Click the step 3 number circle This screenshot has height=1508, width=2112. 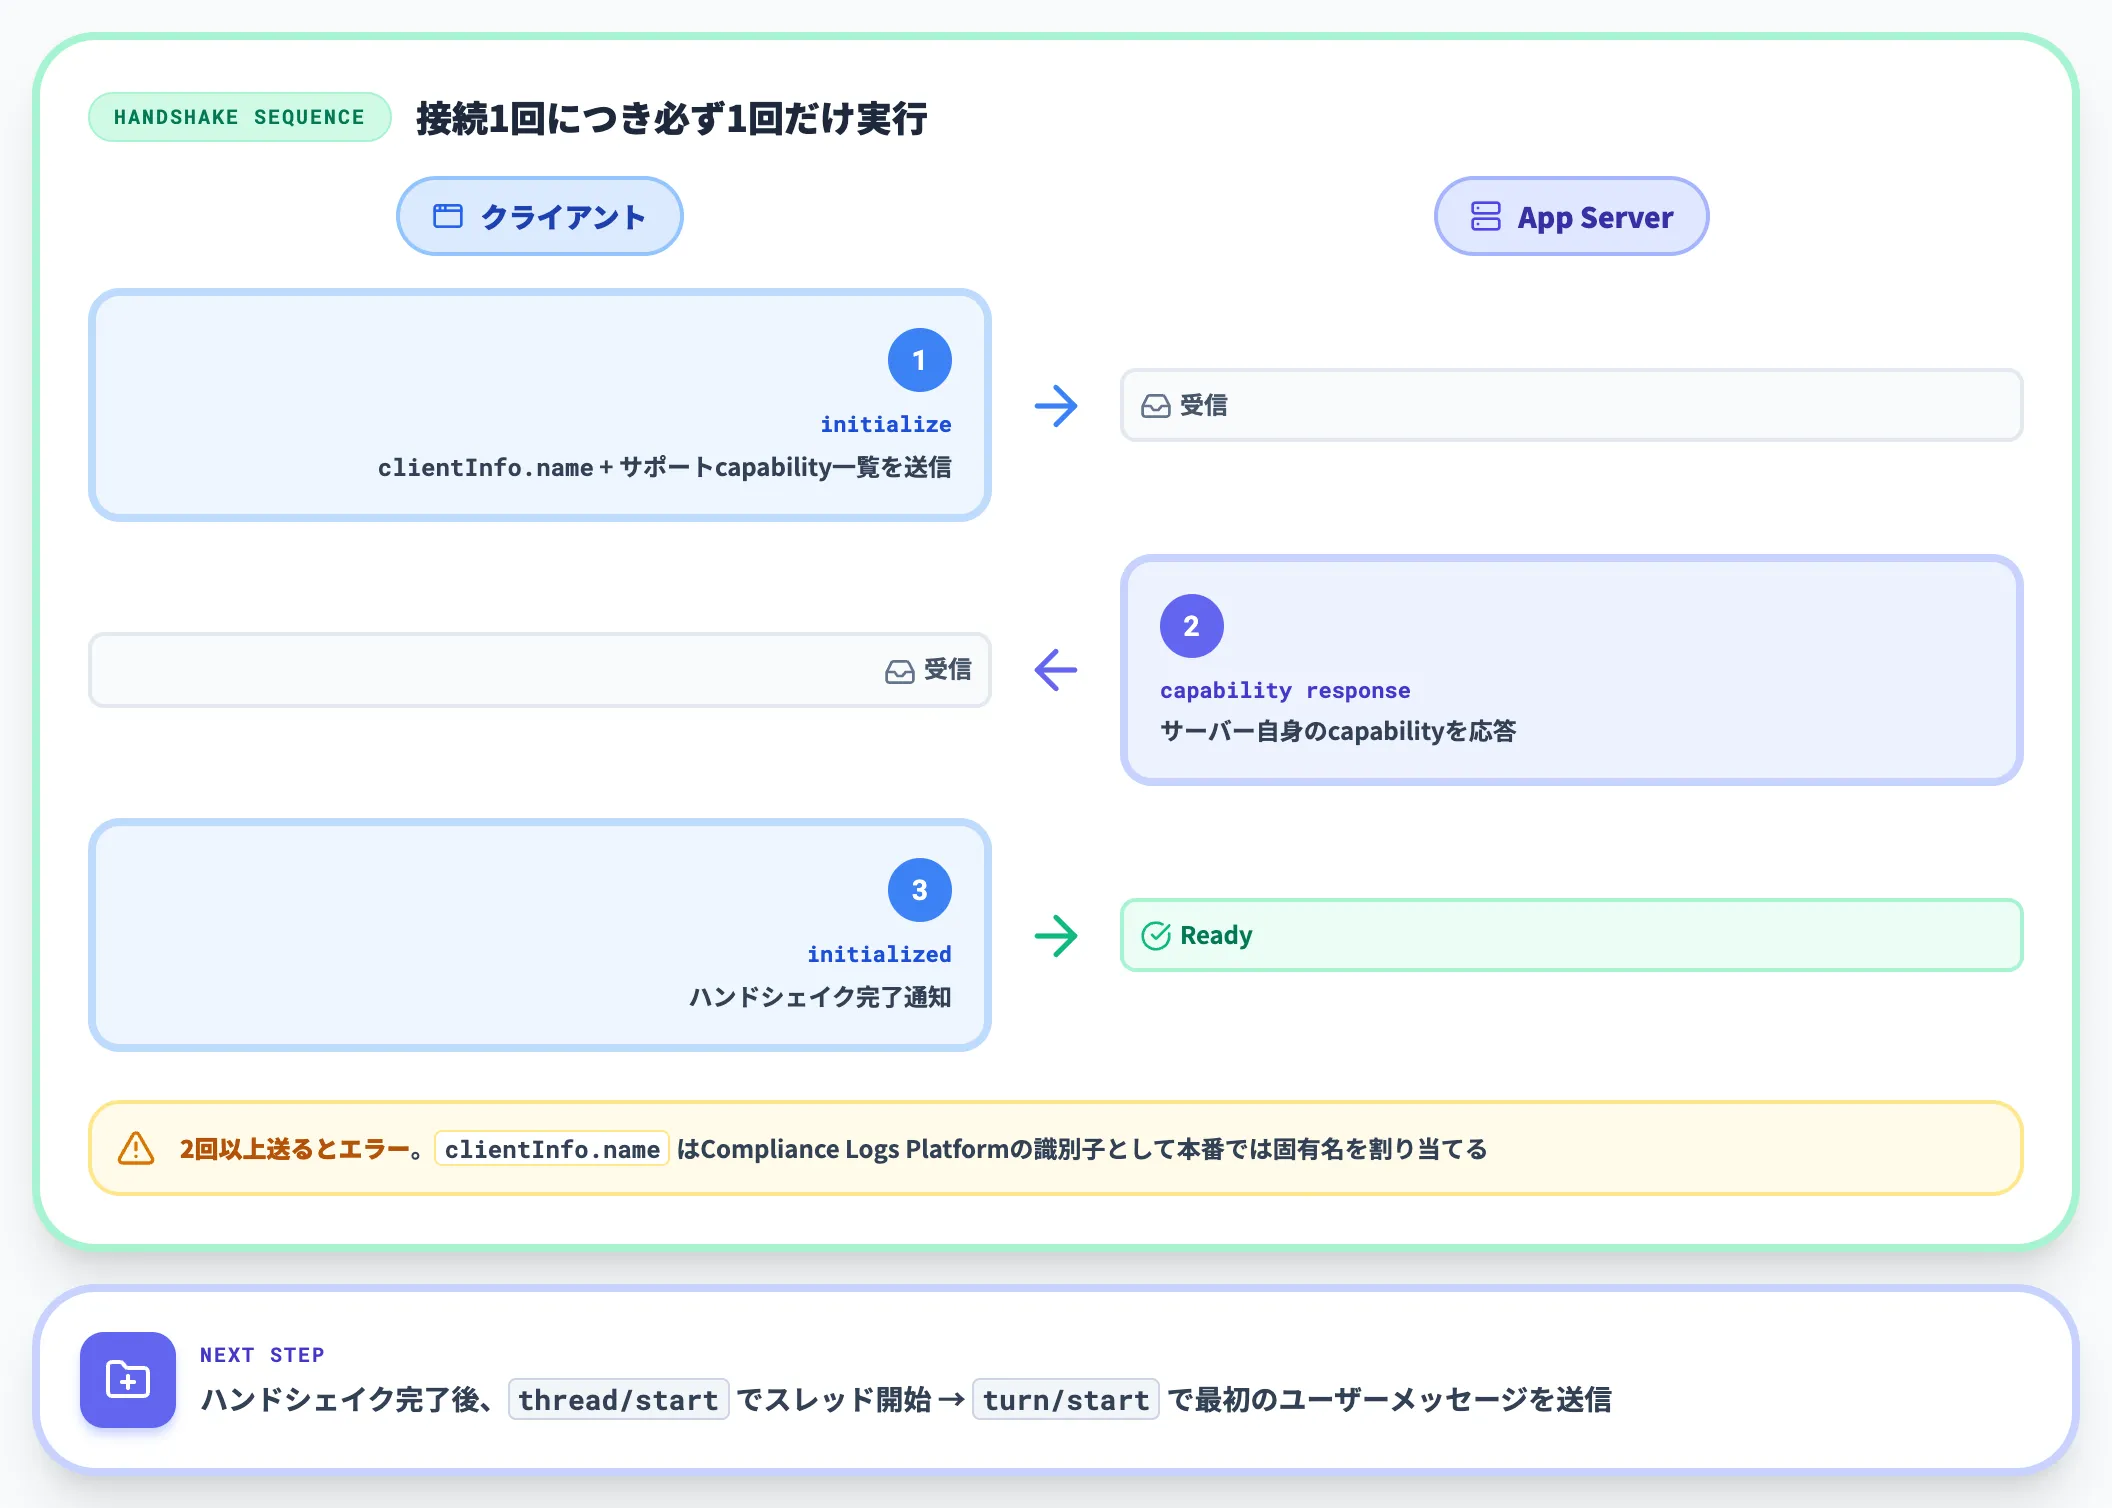click(919, 890)
